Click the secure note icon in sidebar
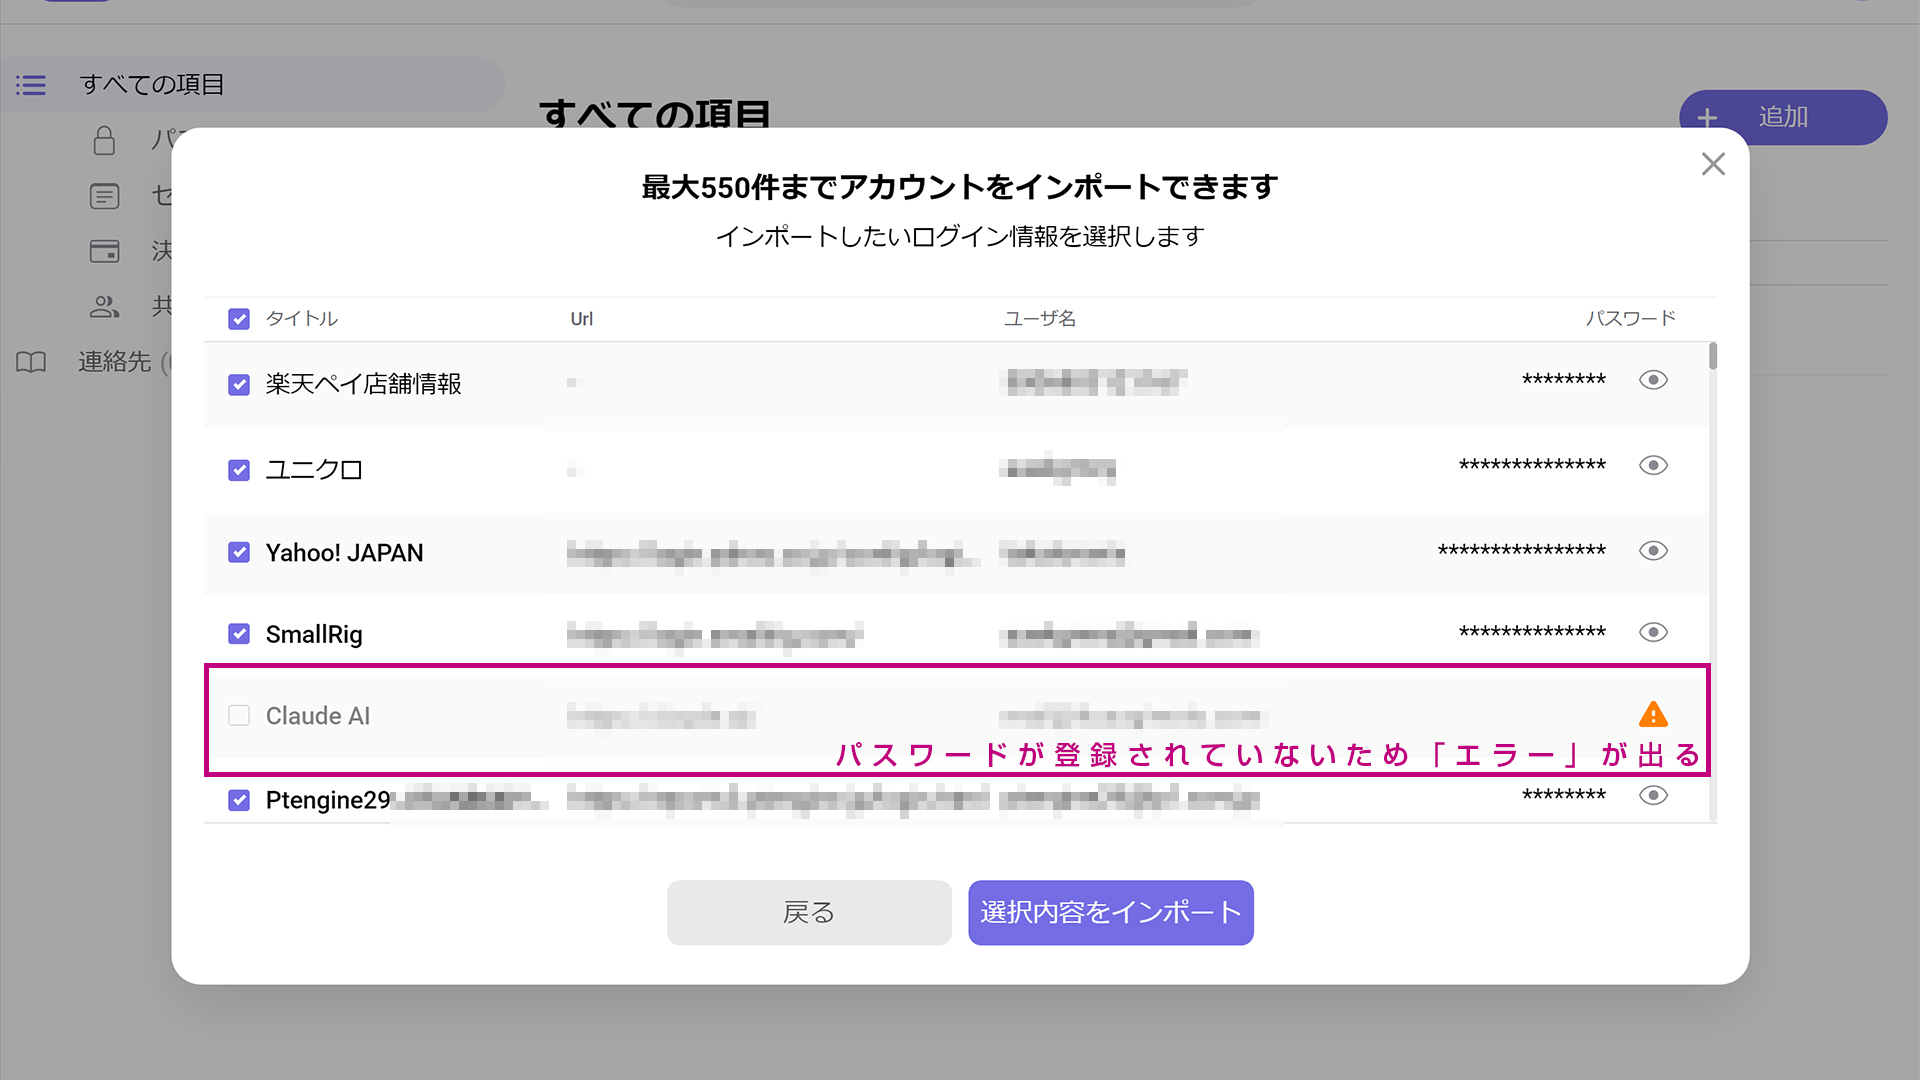 pos(104,196)
